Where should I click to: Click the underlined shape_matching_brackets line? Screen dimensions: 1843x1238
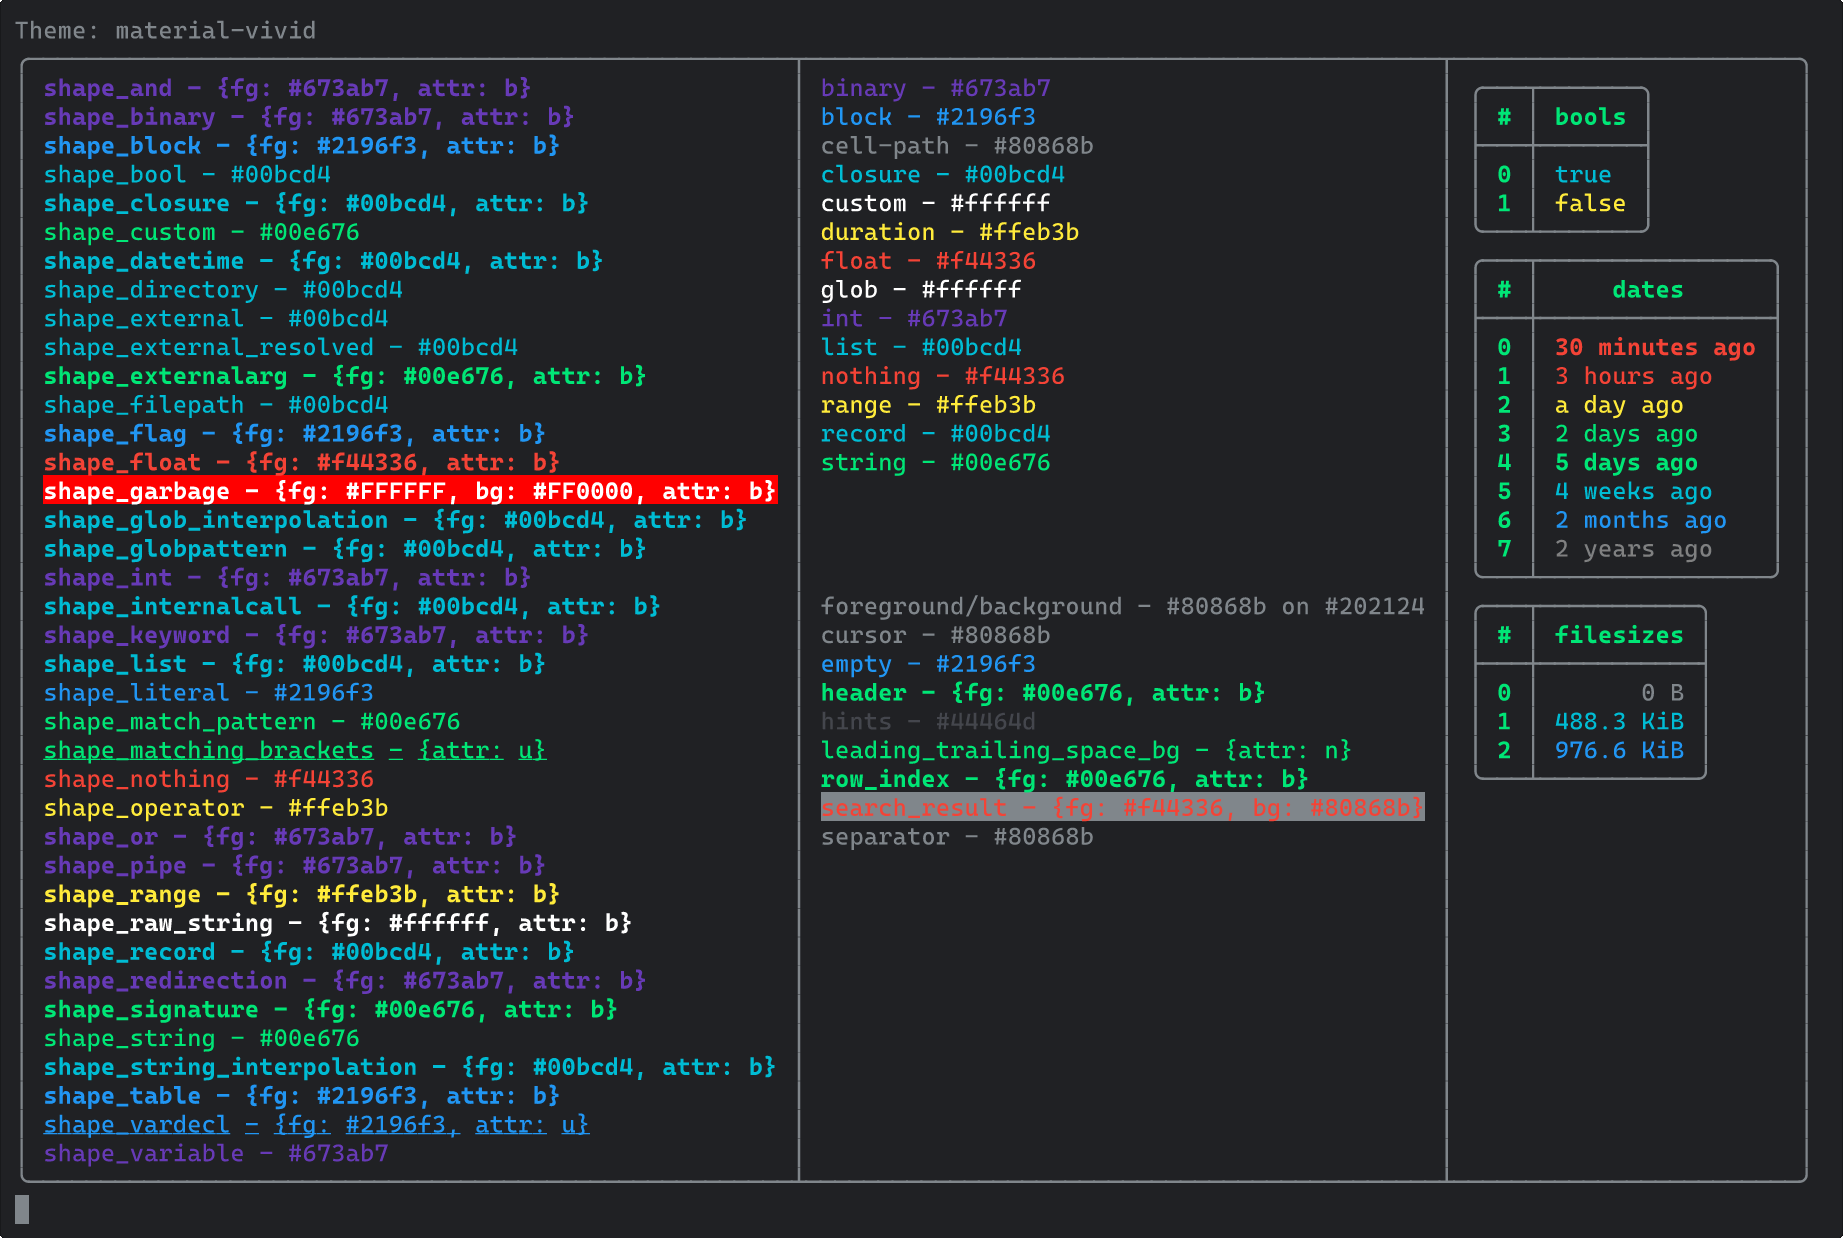[295, 751]
